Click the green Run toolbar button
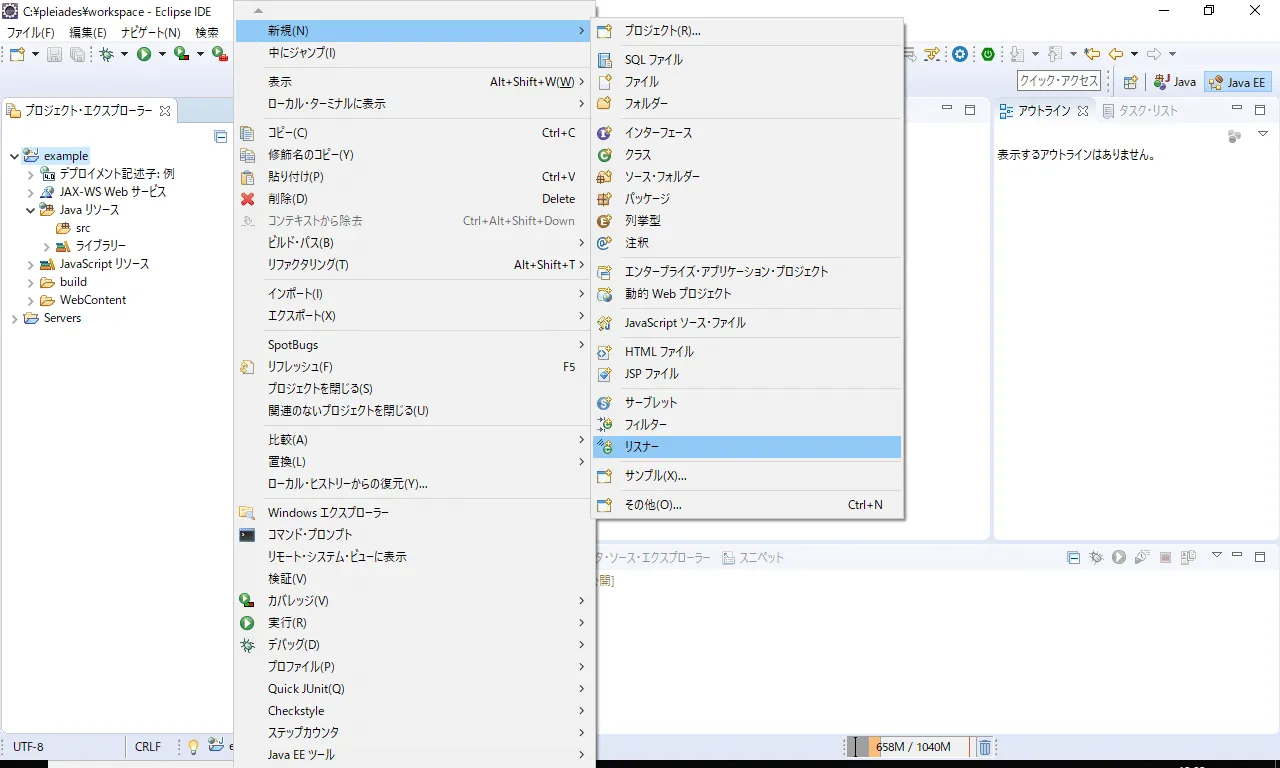The image size is (1280, 768). (144, 54)
